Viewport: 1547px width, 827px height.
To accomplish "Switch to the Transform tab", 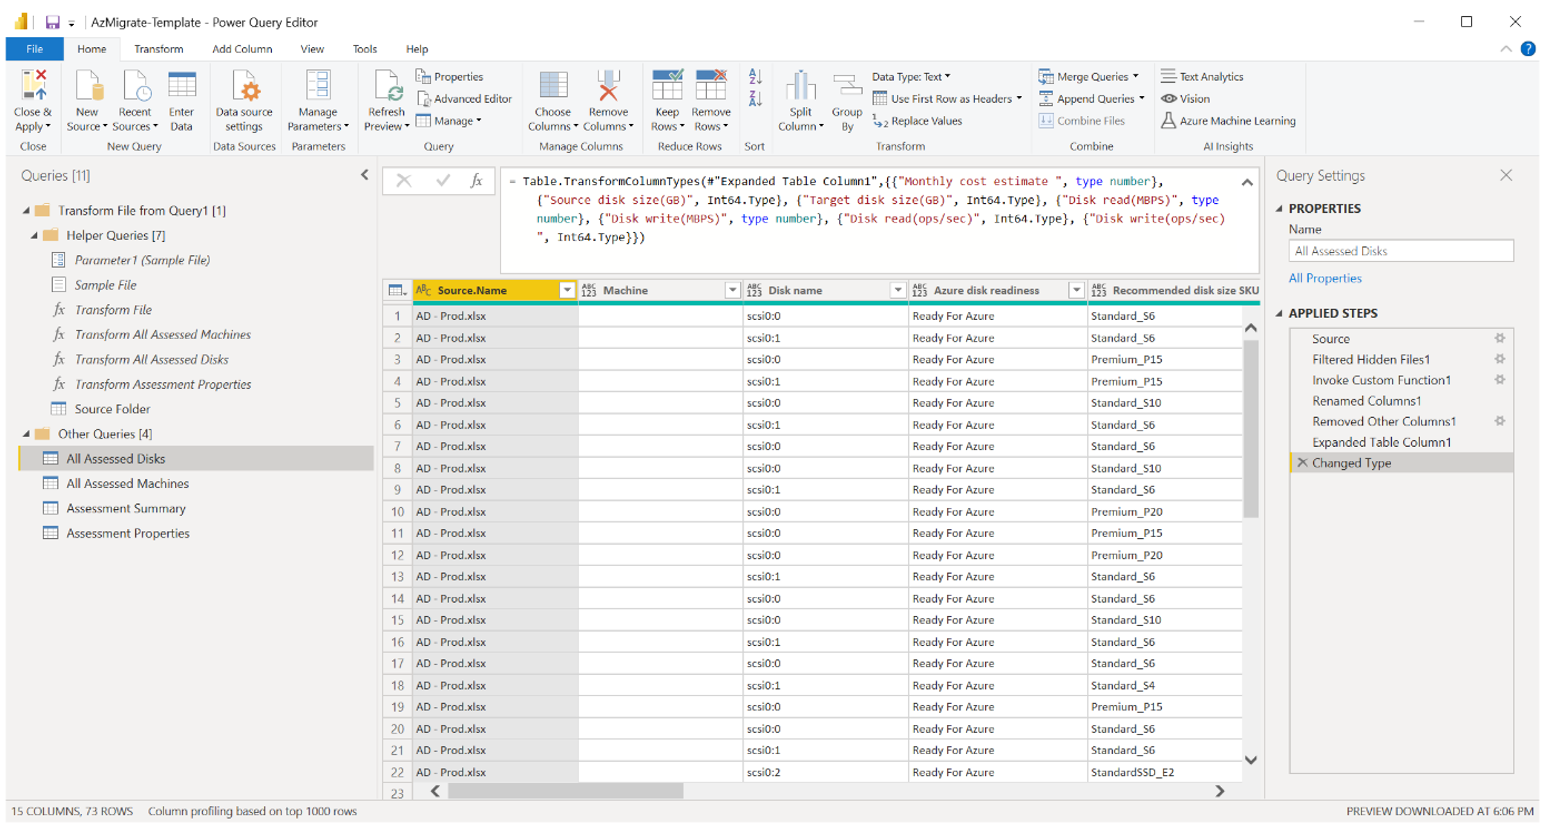I will 159,49.
